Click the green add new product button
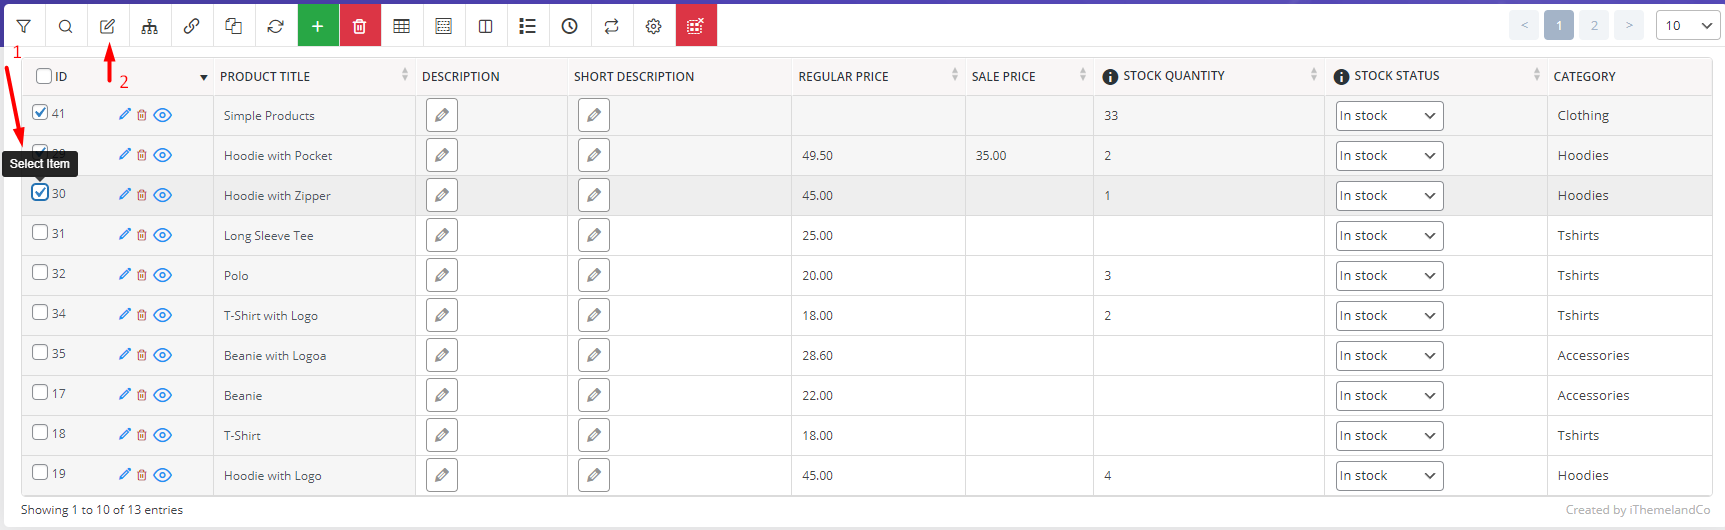1725x530 pixels. click(x=318, y=26)
